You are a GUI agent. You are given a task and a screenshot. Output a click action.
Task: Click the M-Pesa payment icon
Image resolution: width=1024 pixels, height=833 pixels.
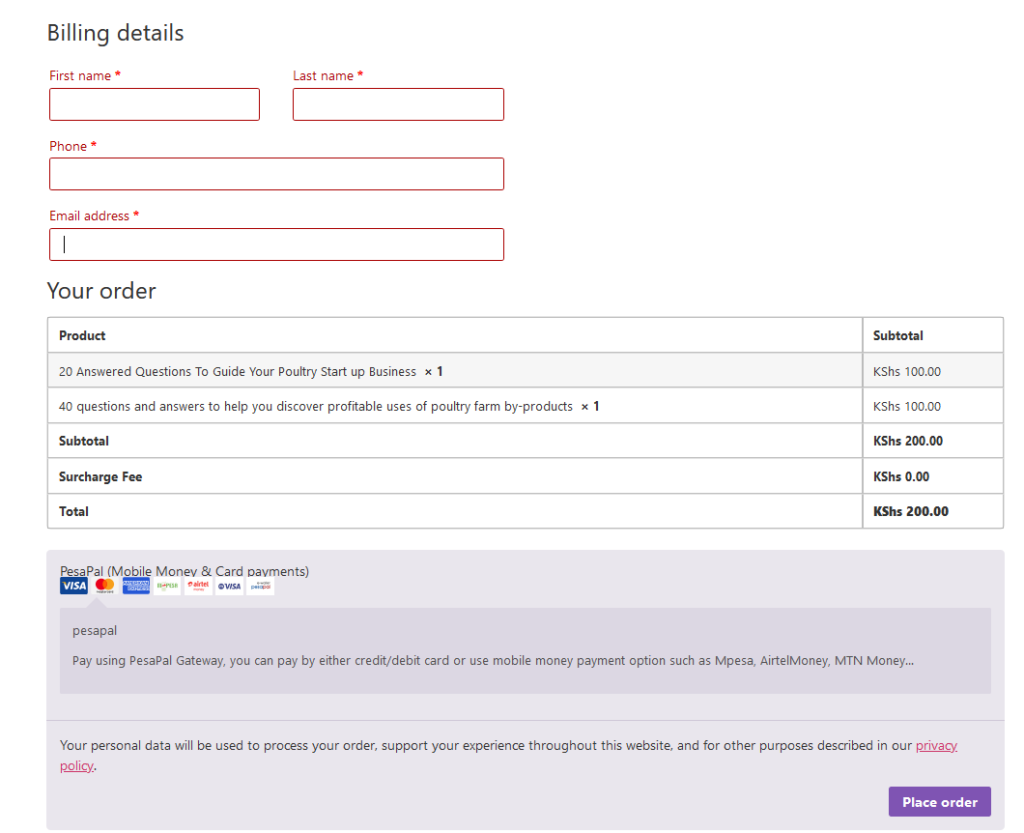coord(166,585)
